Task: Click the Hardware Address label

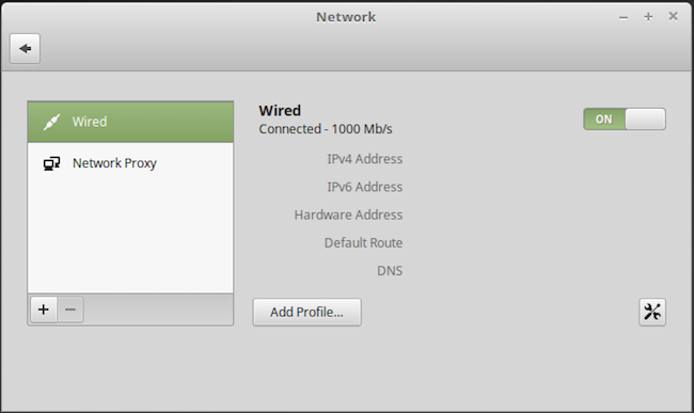Action: pos(348,215)
